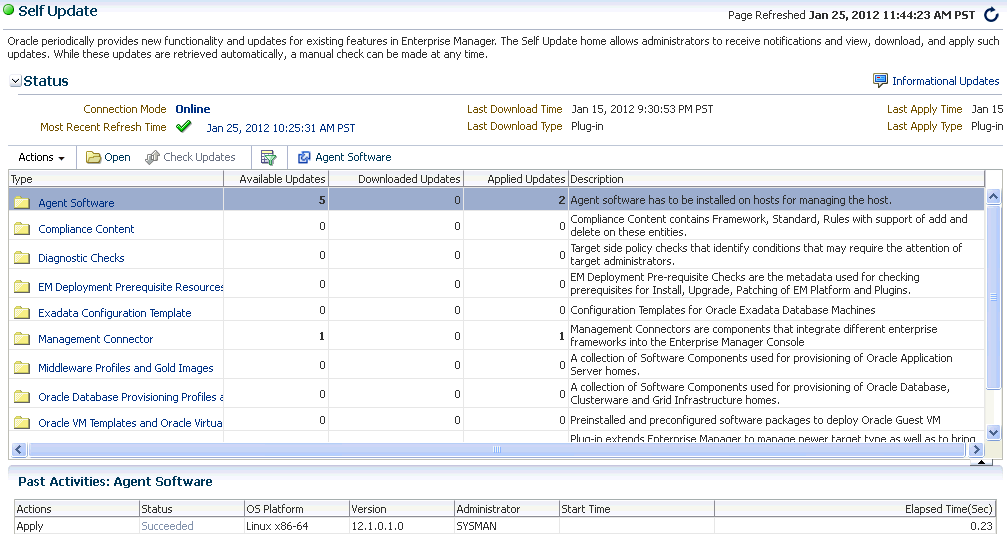Collapse the Past Activities panel splitter arrow
The width and height of the screenshot is (1007, 534).
click(x=981, y=463)
